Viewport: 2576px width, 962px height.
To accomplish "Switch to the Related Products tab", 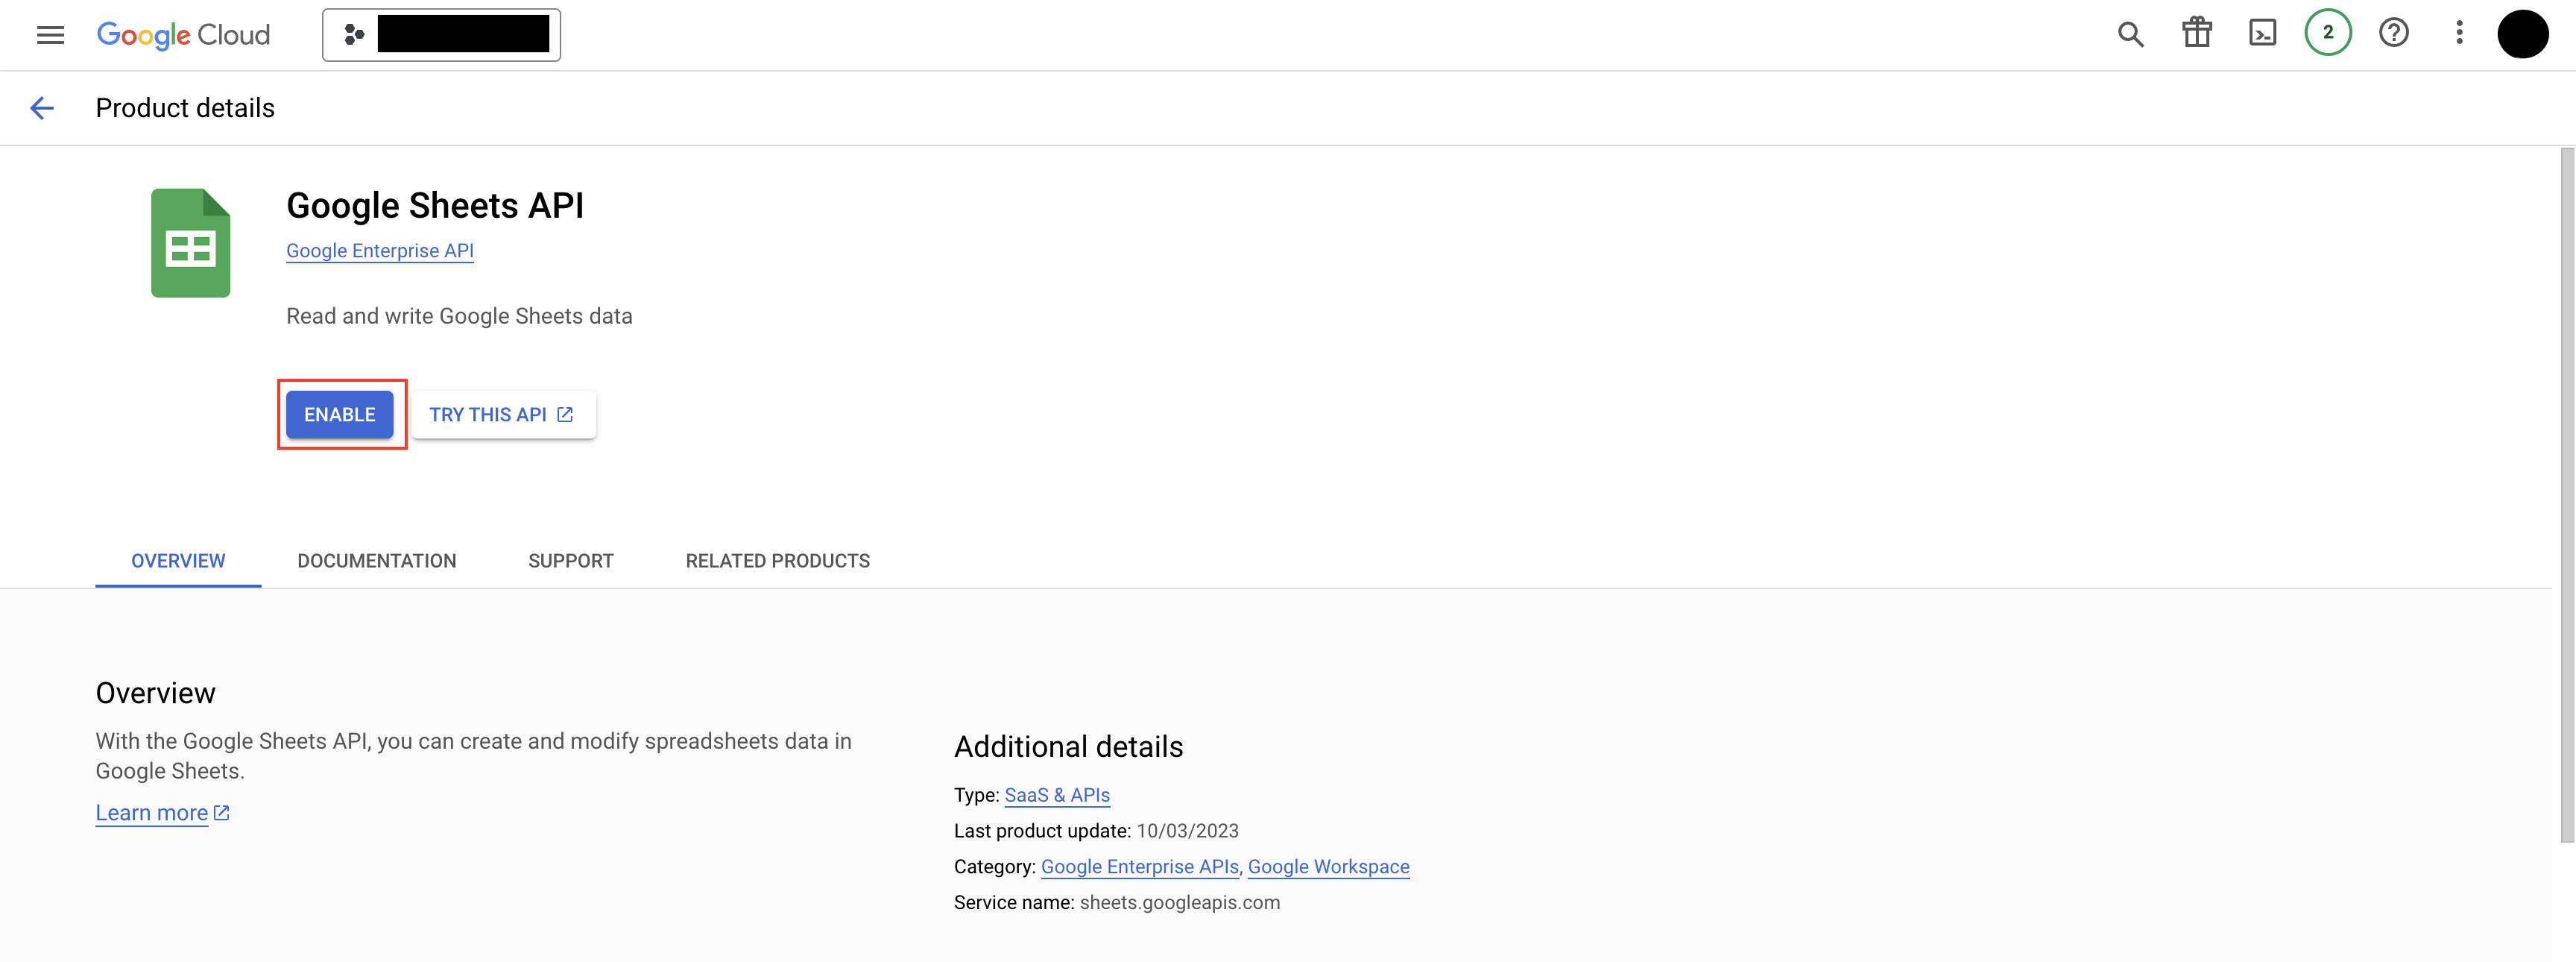I will pyautogui.click(x=777, y=559).
